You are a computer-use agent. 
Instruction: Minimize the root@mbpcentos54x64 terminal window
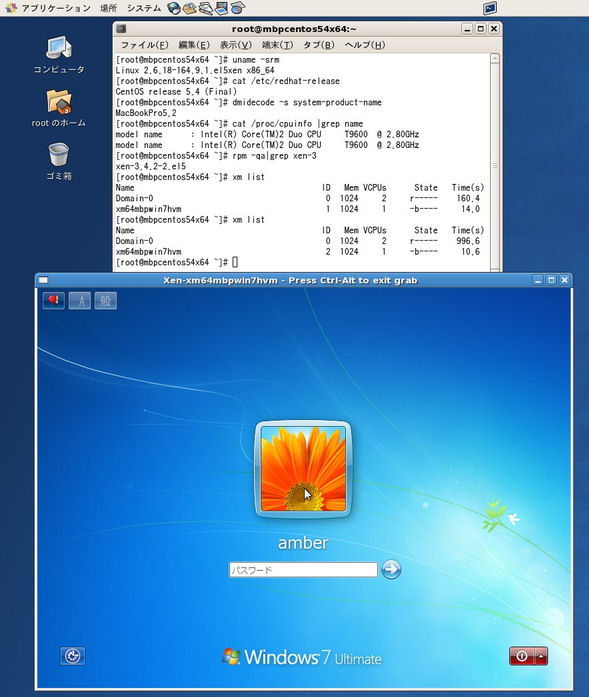[467, 29]
